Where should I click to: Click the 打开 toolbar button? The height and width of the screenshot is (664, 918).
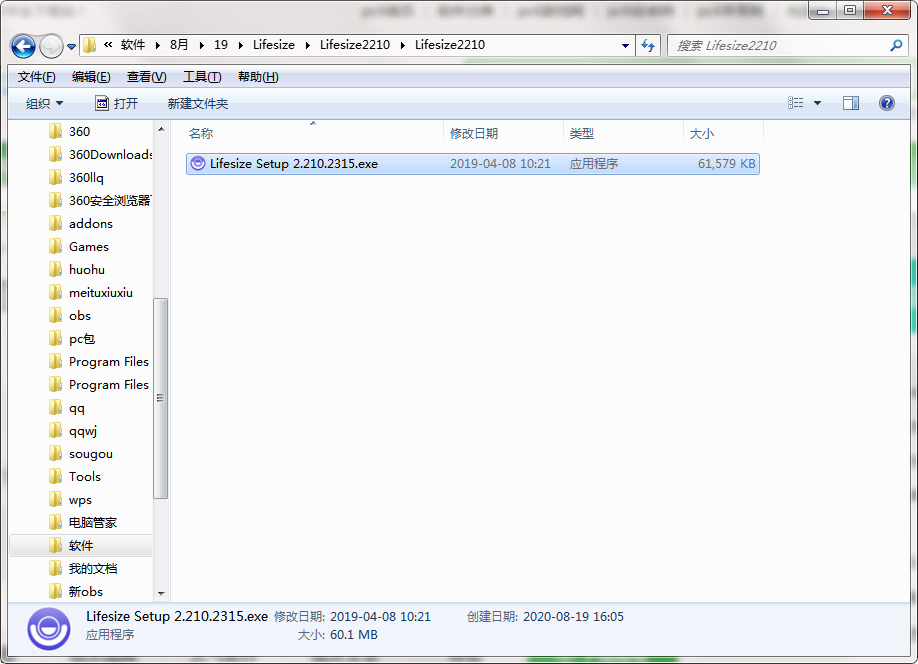[117, 104]
